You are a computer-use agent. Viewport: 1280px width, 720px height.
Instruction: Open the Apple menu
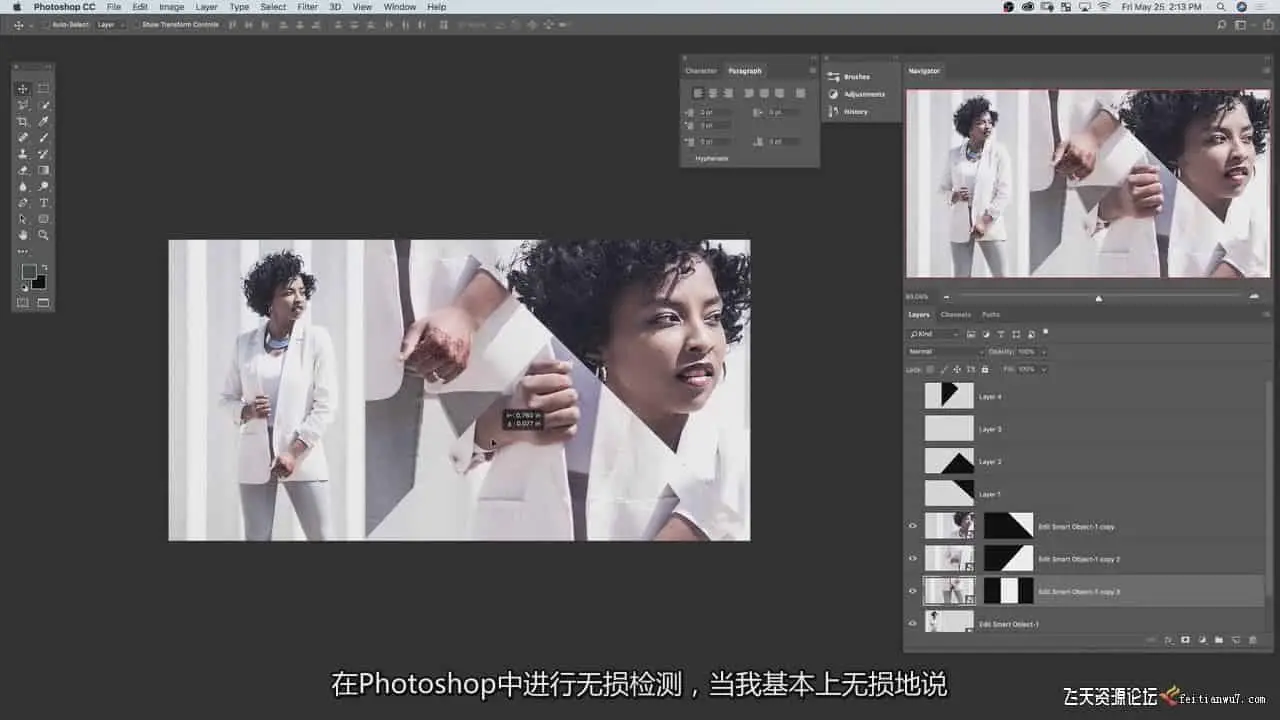click(16, 7)
